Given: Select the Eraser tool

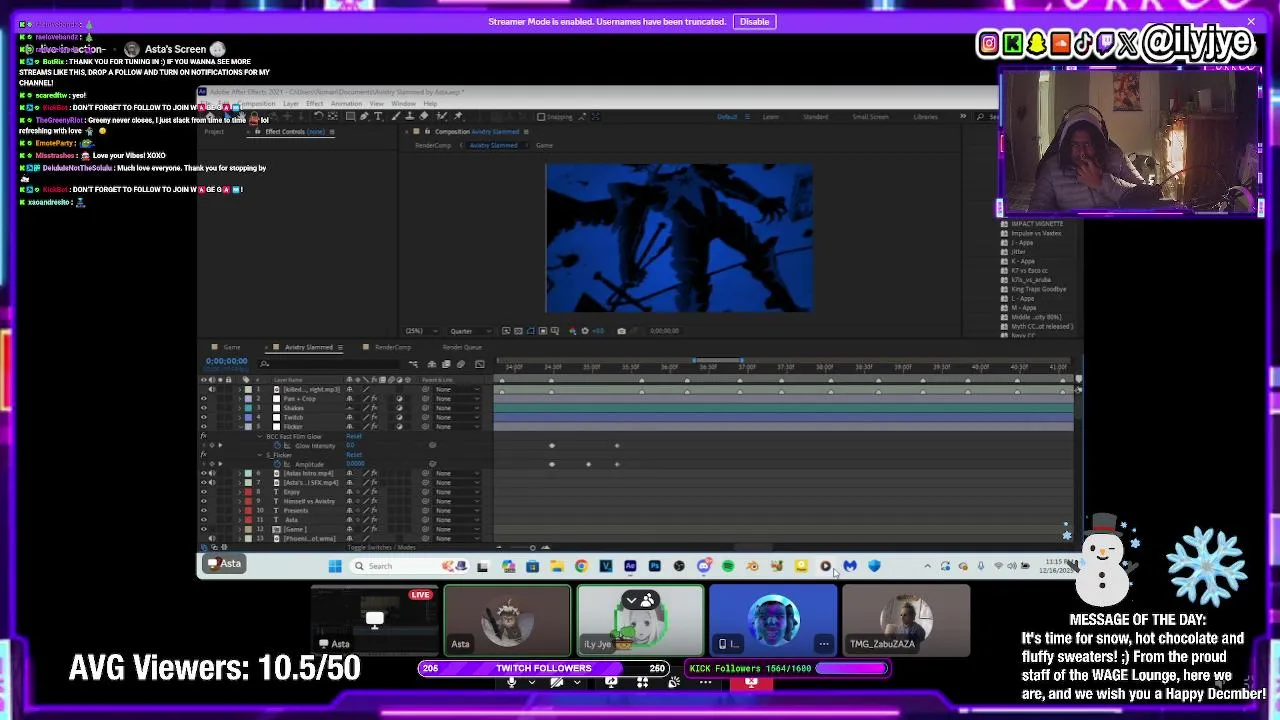Looking at the screenshot, I should point(424,116).
